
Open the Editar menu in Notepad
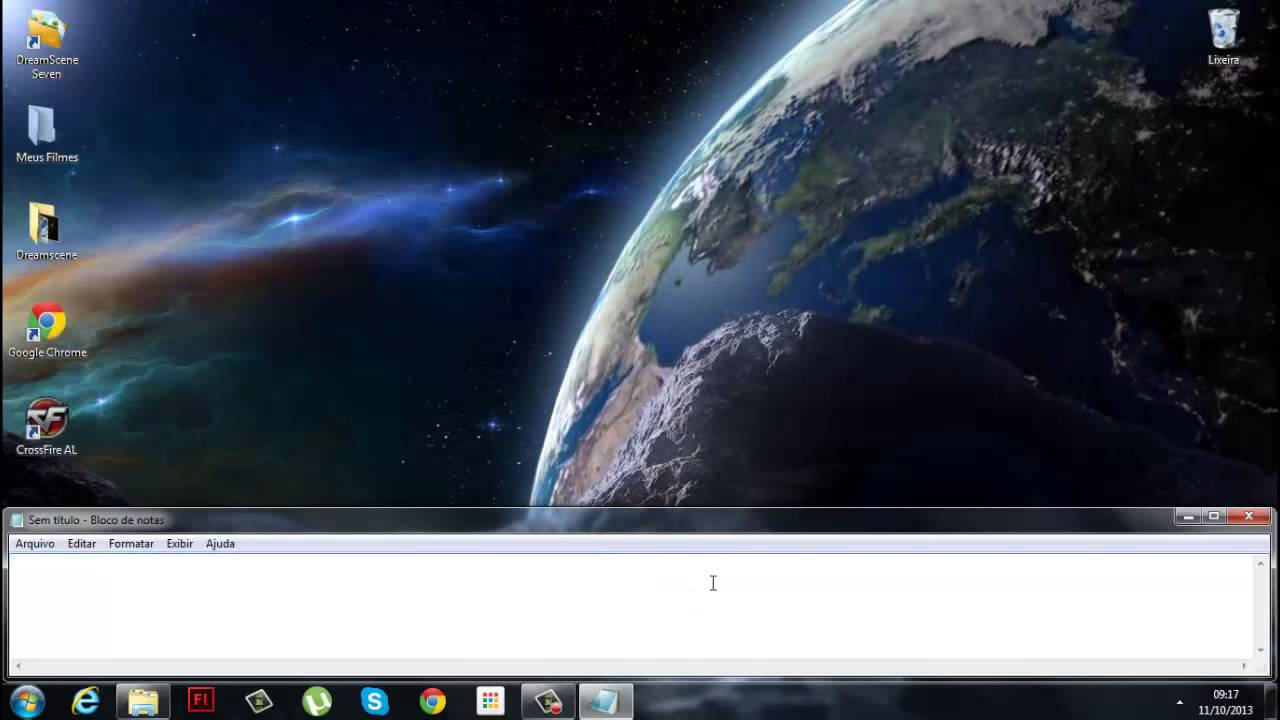(x=82, y=544)
